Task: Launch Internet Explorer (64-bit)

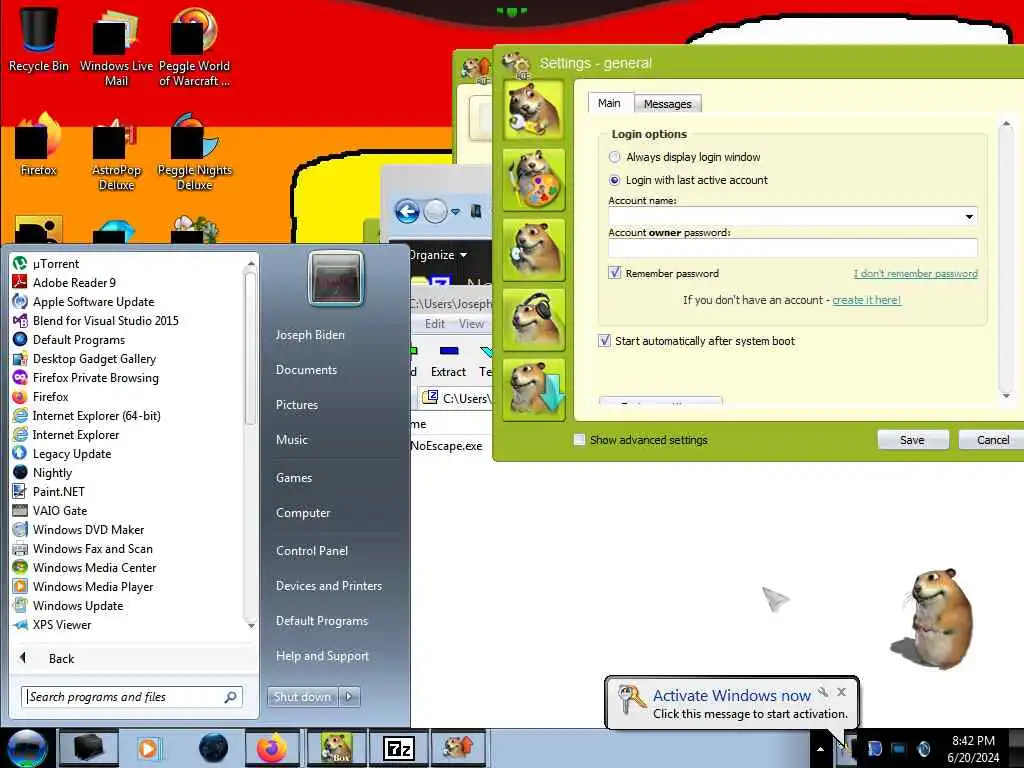Action: [96, 415]
